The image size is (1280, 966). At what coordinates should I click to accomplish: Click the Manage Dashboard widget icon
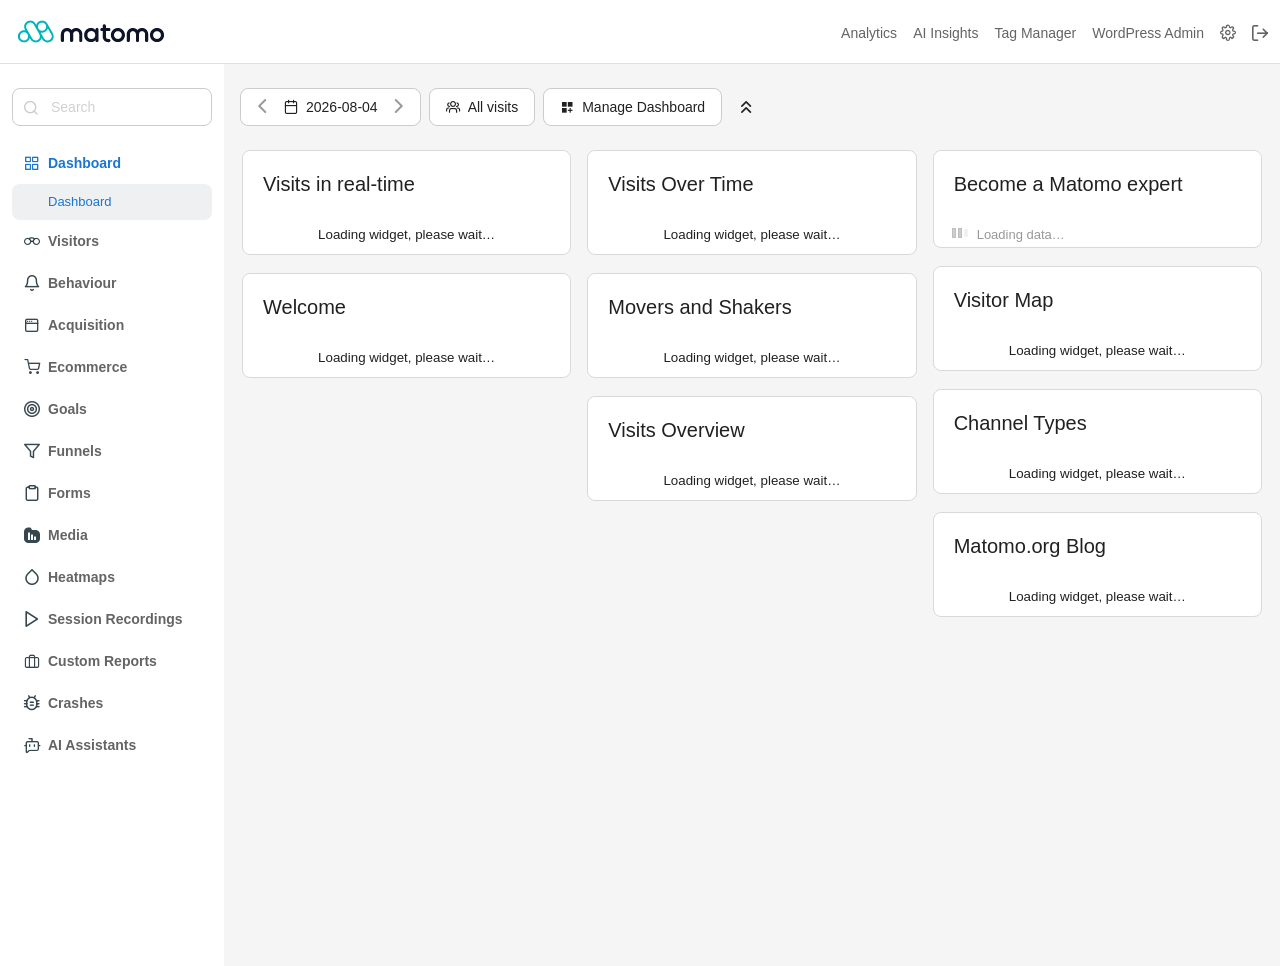click(x=567, y=107)
